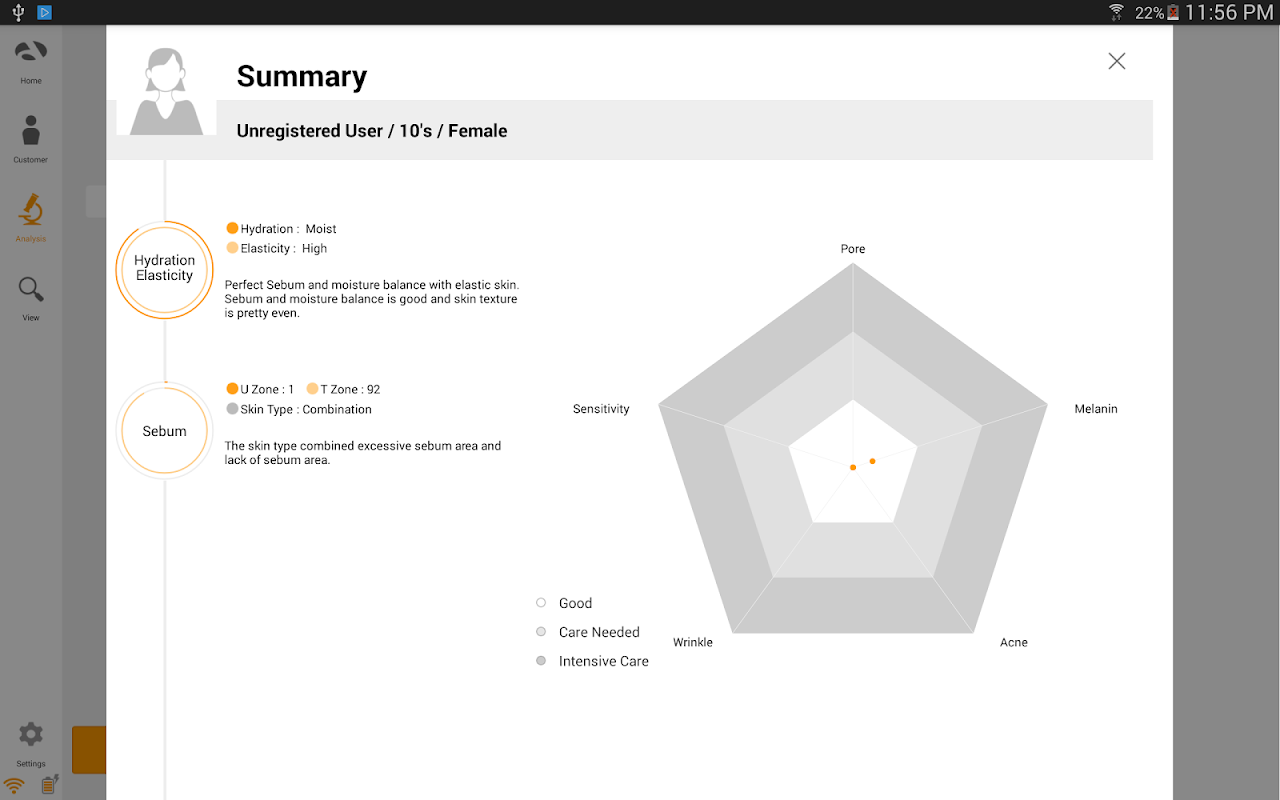The width and height of the screenshot is (1280, 800).
Task: Tap the USB icon in status bar
Action: [18, 13]
